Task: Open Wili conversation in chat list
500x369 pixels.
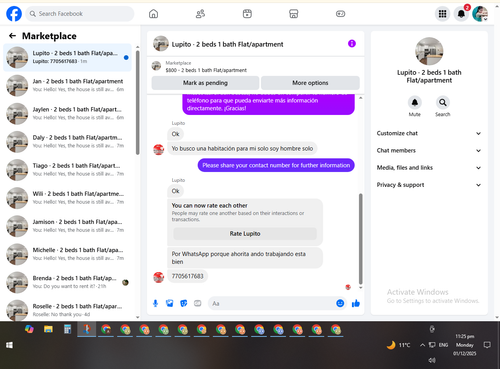Action: click(x=67, y=198)
